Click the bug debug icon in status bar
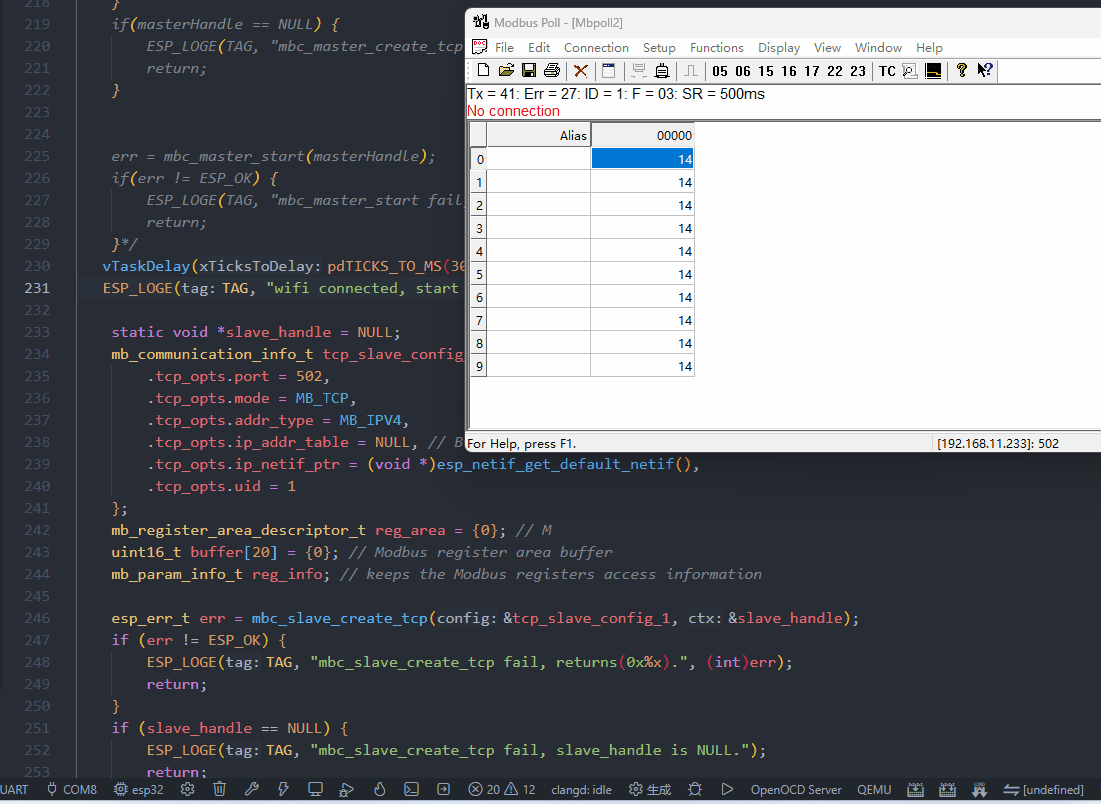The width and height of the screenshot is (1101, 804). tap(695, 789)
